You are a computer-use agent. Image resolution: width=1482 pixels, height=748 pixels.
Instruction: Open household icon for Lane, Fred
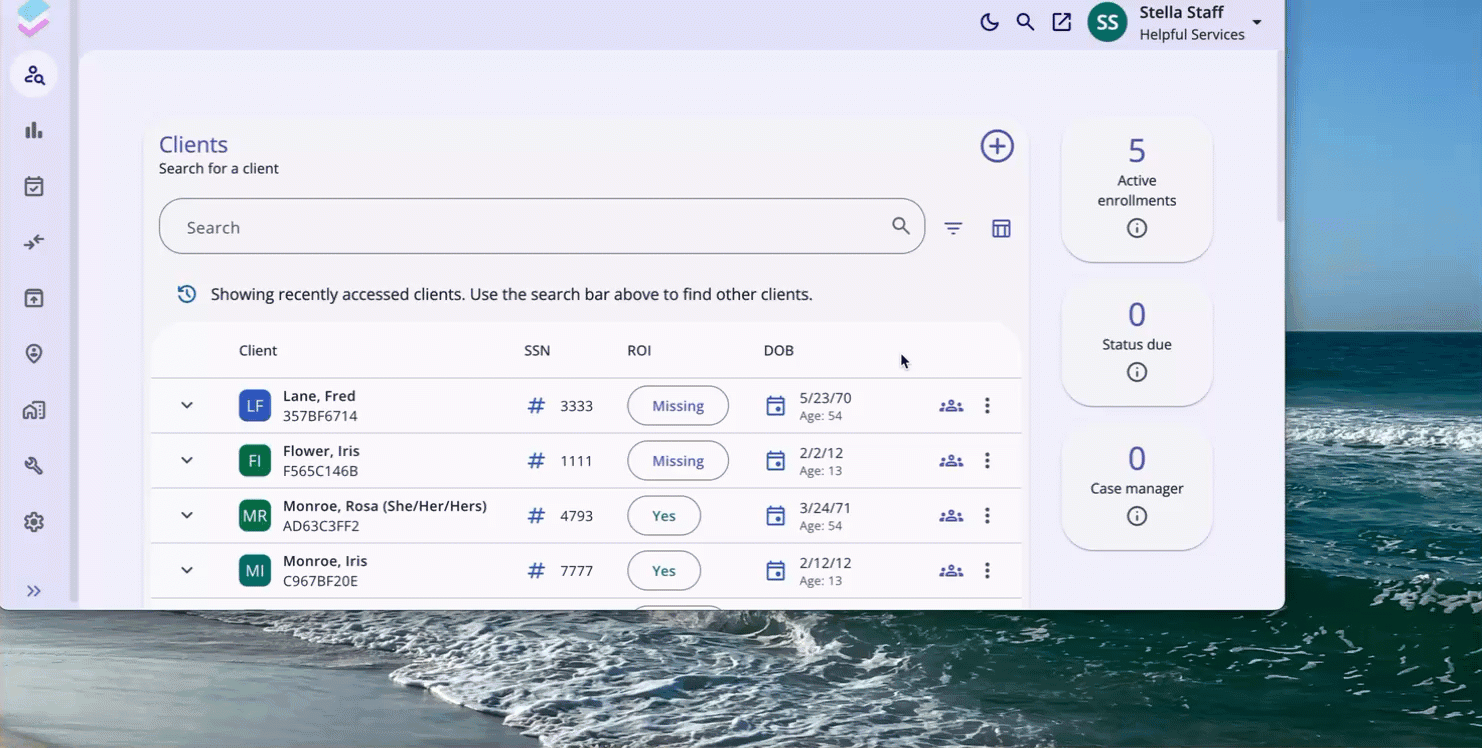(x=951, y=406)
